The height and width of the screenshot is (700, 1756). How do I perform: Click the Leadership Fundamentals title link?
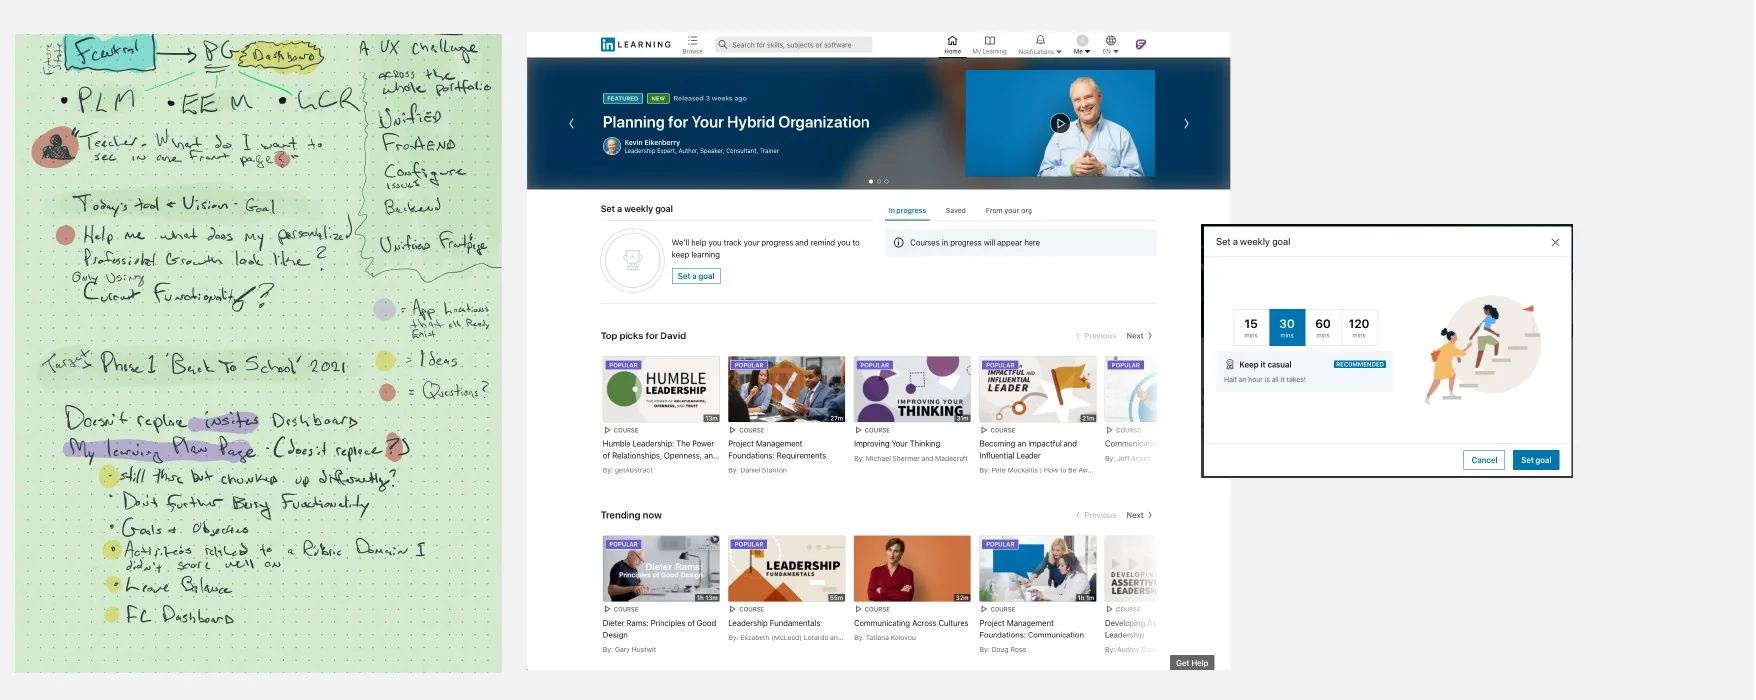pos(774,623)
